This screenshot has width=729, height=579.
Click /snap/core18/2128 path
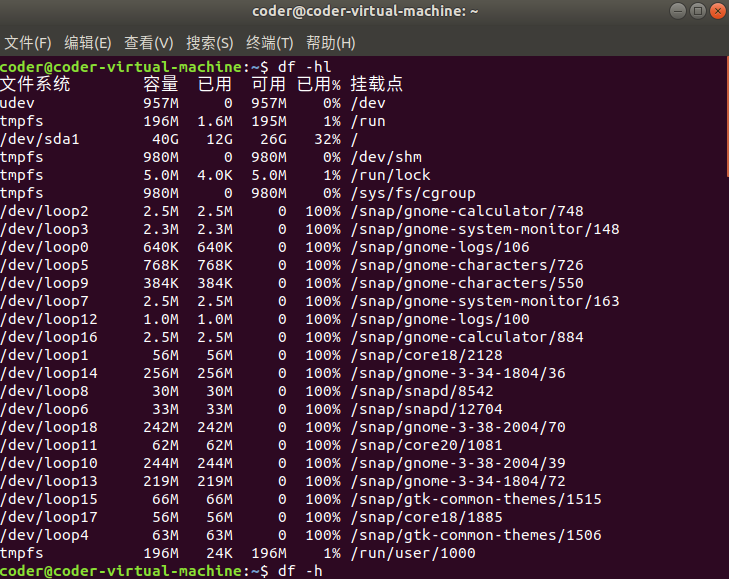(427, 355)
